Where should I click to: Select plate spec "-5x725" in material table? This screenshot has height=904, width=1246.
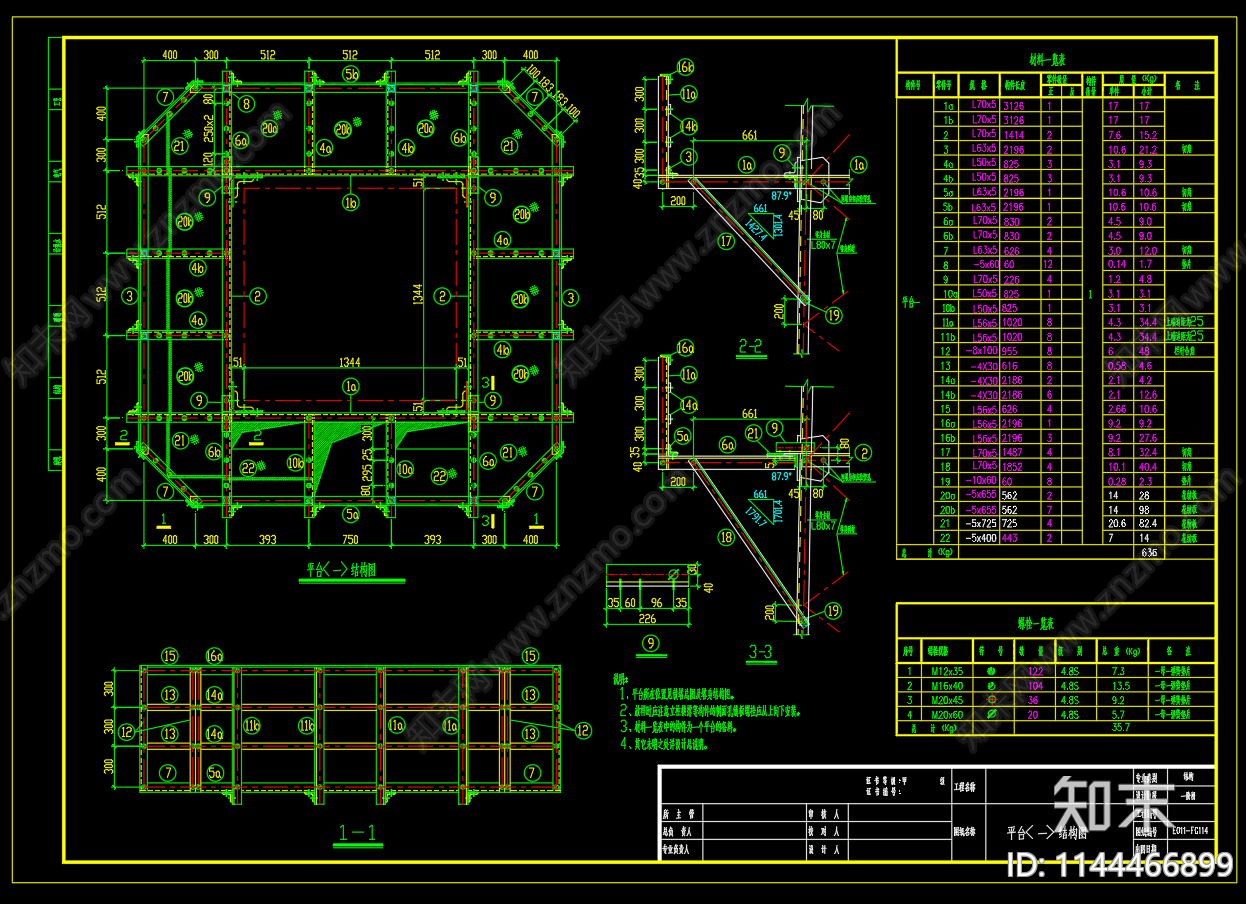[x=981, y=523]
